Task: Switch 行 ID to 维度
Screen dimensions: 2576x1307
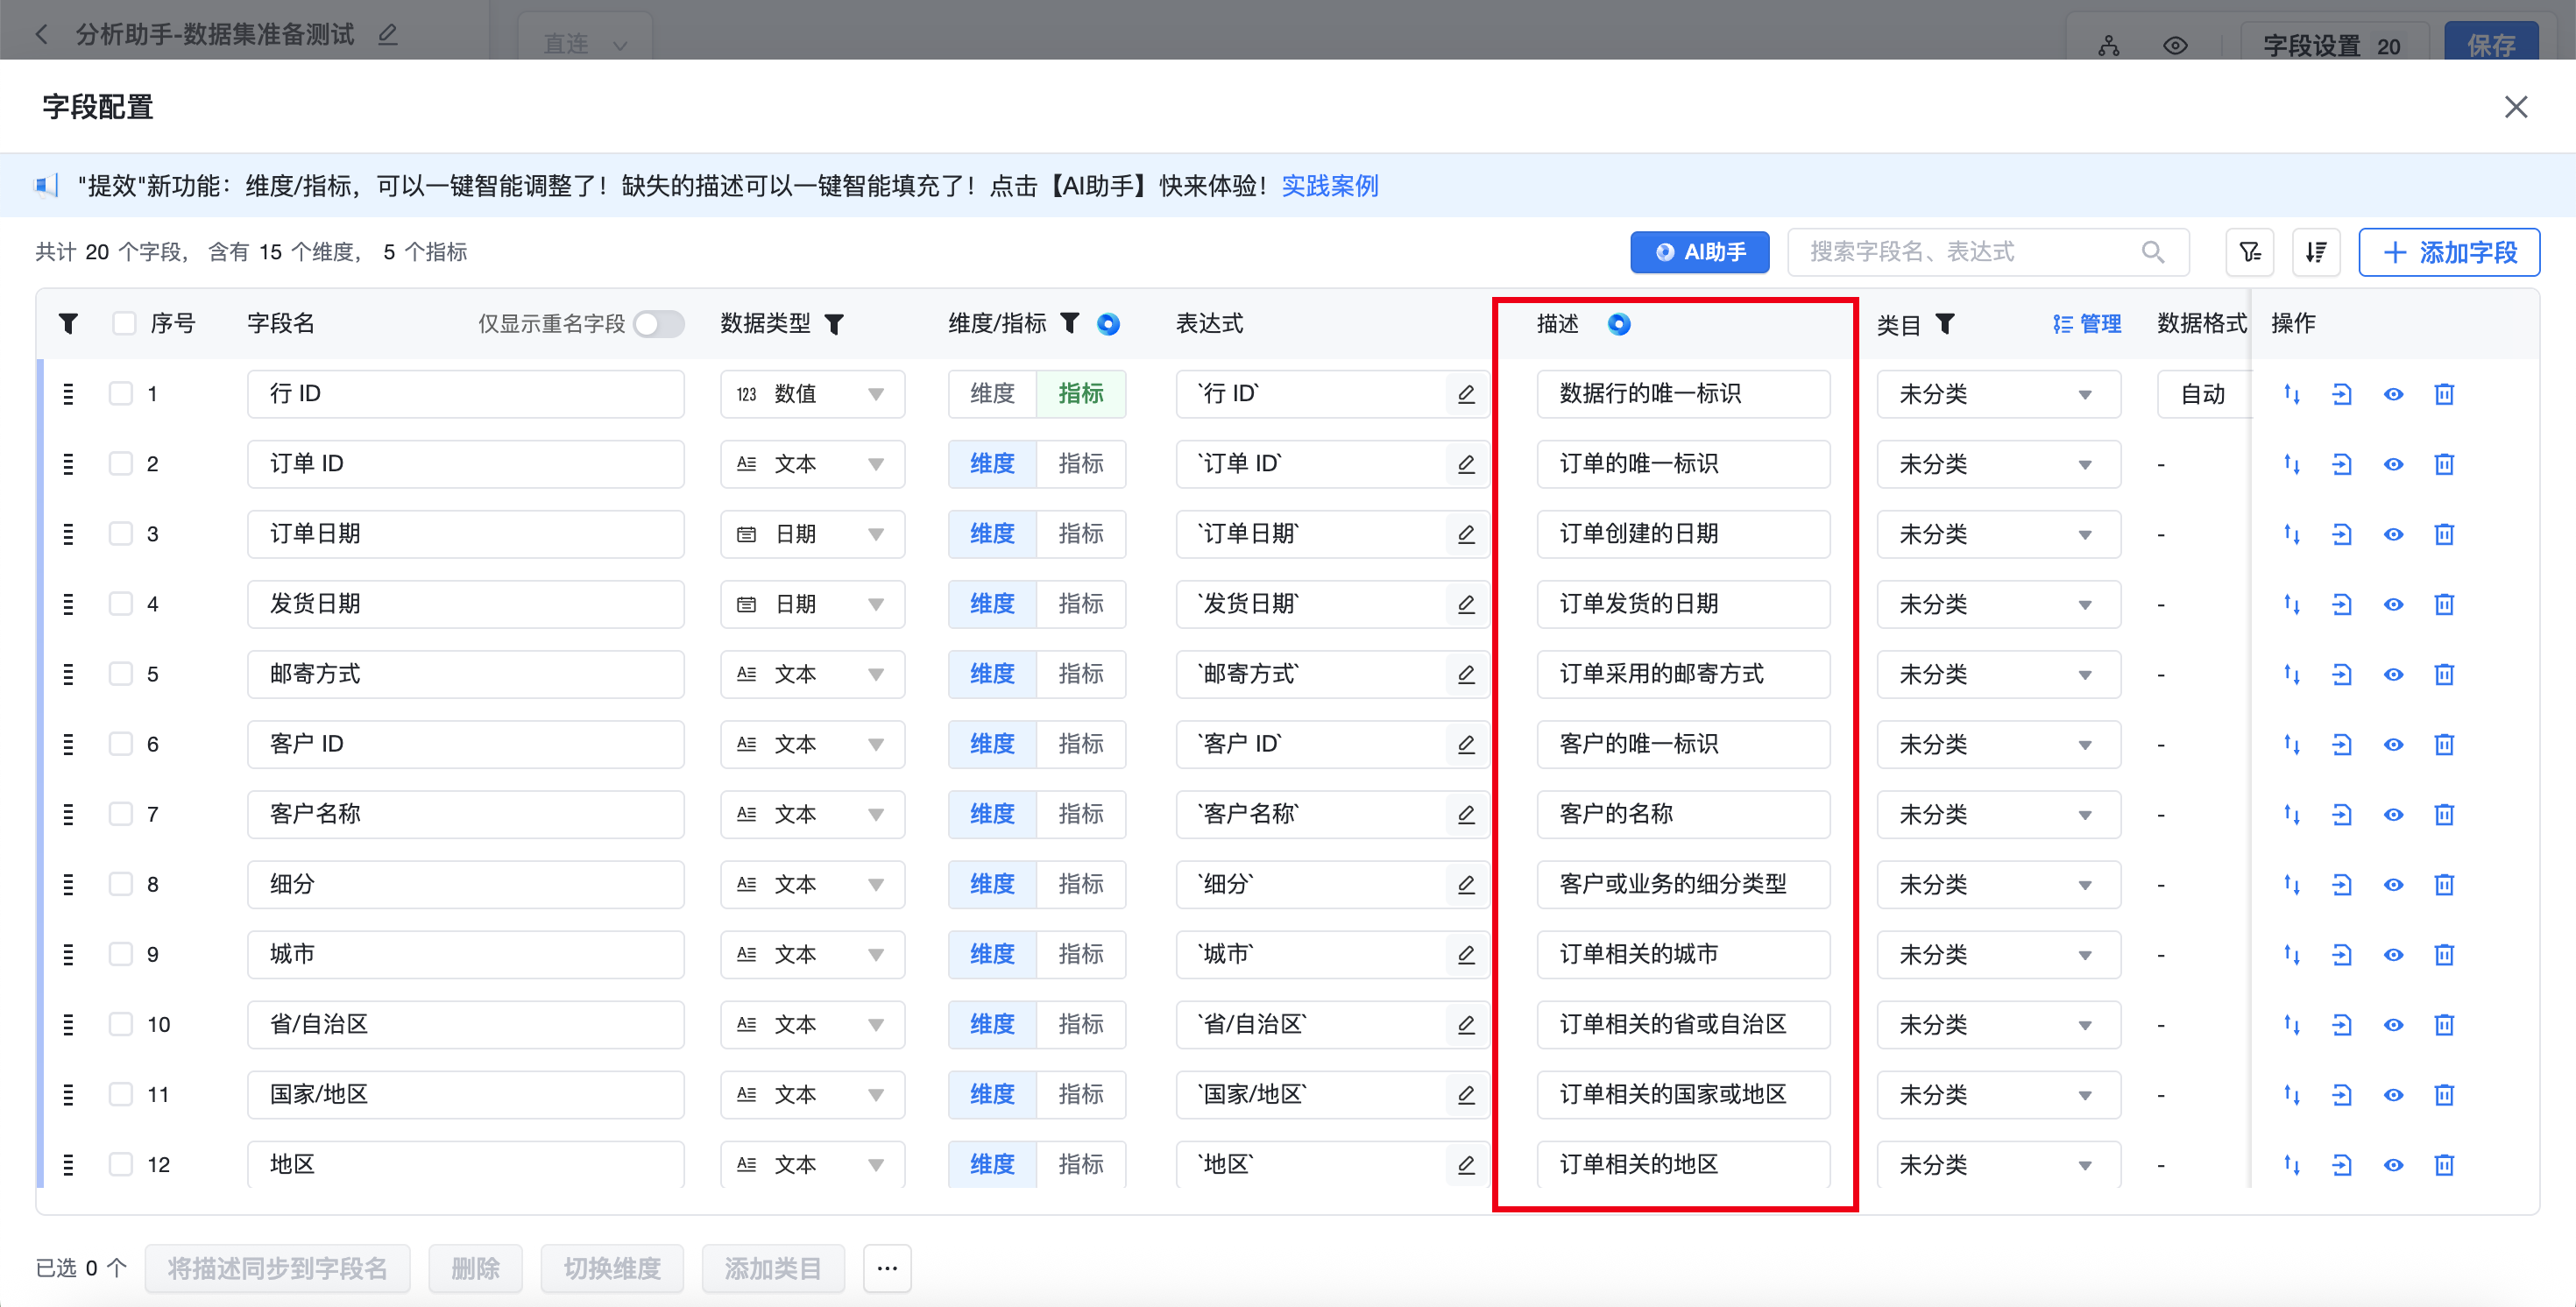Action: click(992, 394)
